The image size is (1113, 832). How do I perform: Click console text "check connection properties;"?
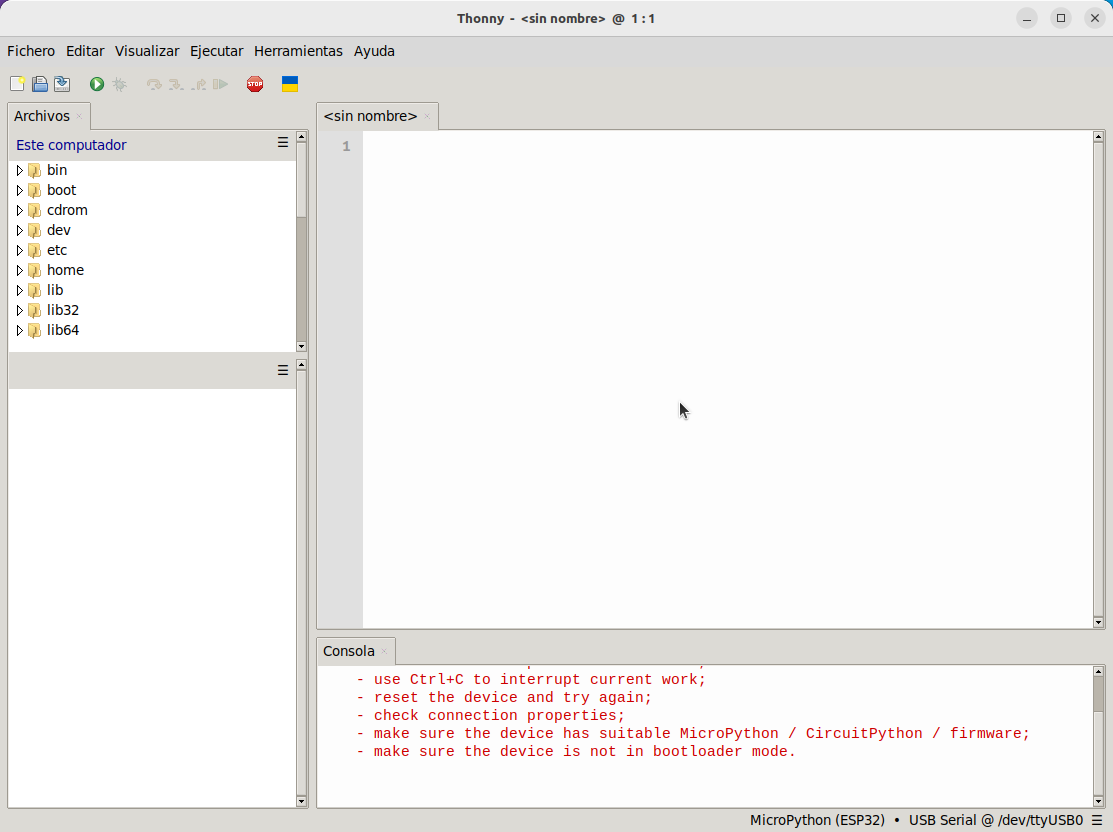[x=499, y=716]
